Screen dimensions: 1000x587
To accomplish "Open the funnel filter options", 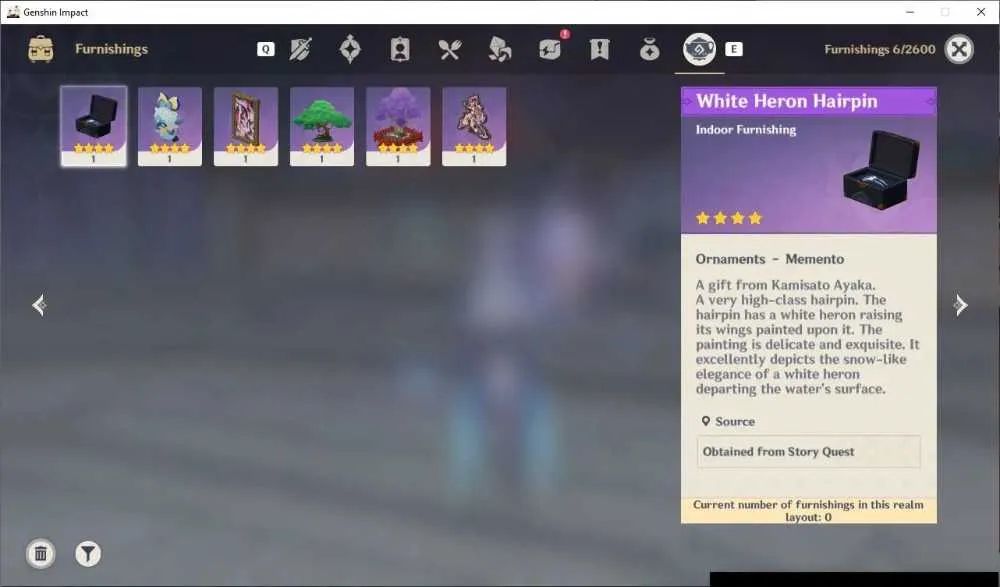I will (x=88, y=553).
